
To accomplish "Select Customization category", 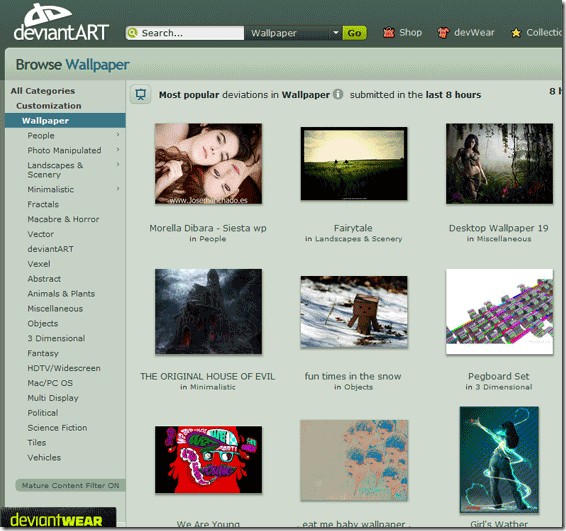I will 49,106.
